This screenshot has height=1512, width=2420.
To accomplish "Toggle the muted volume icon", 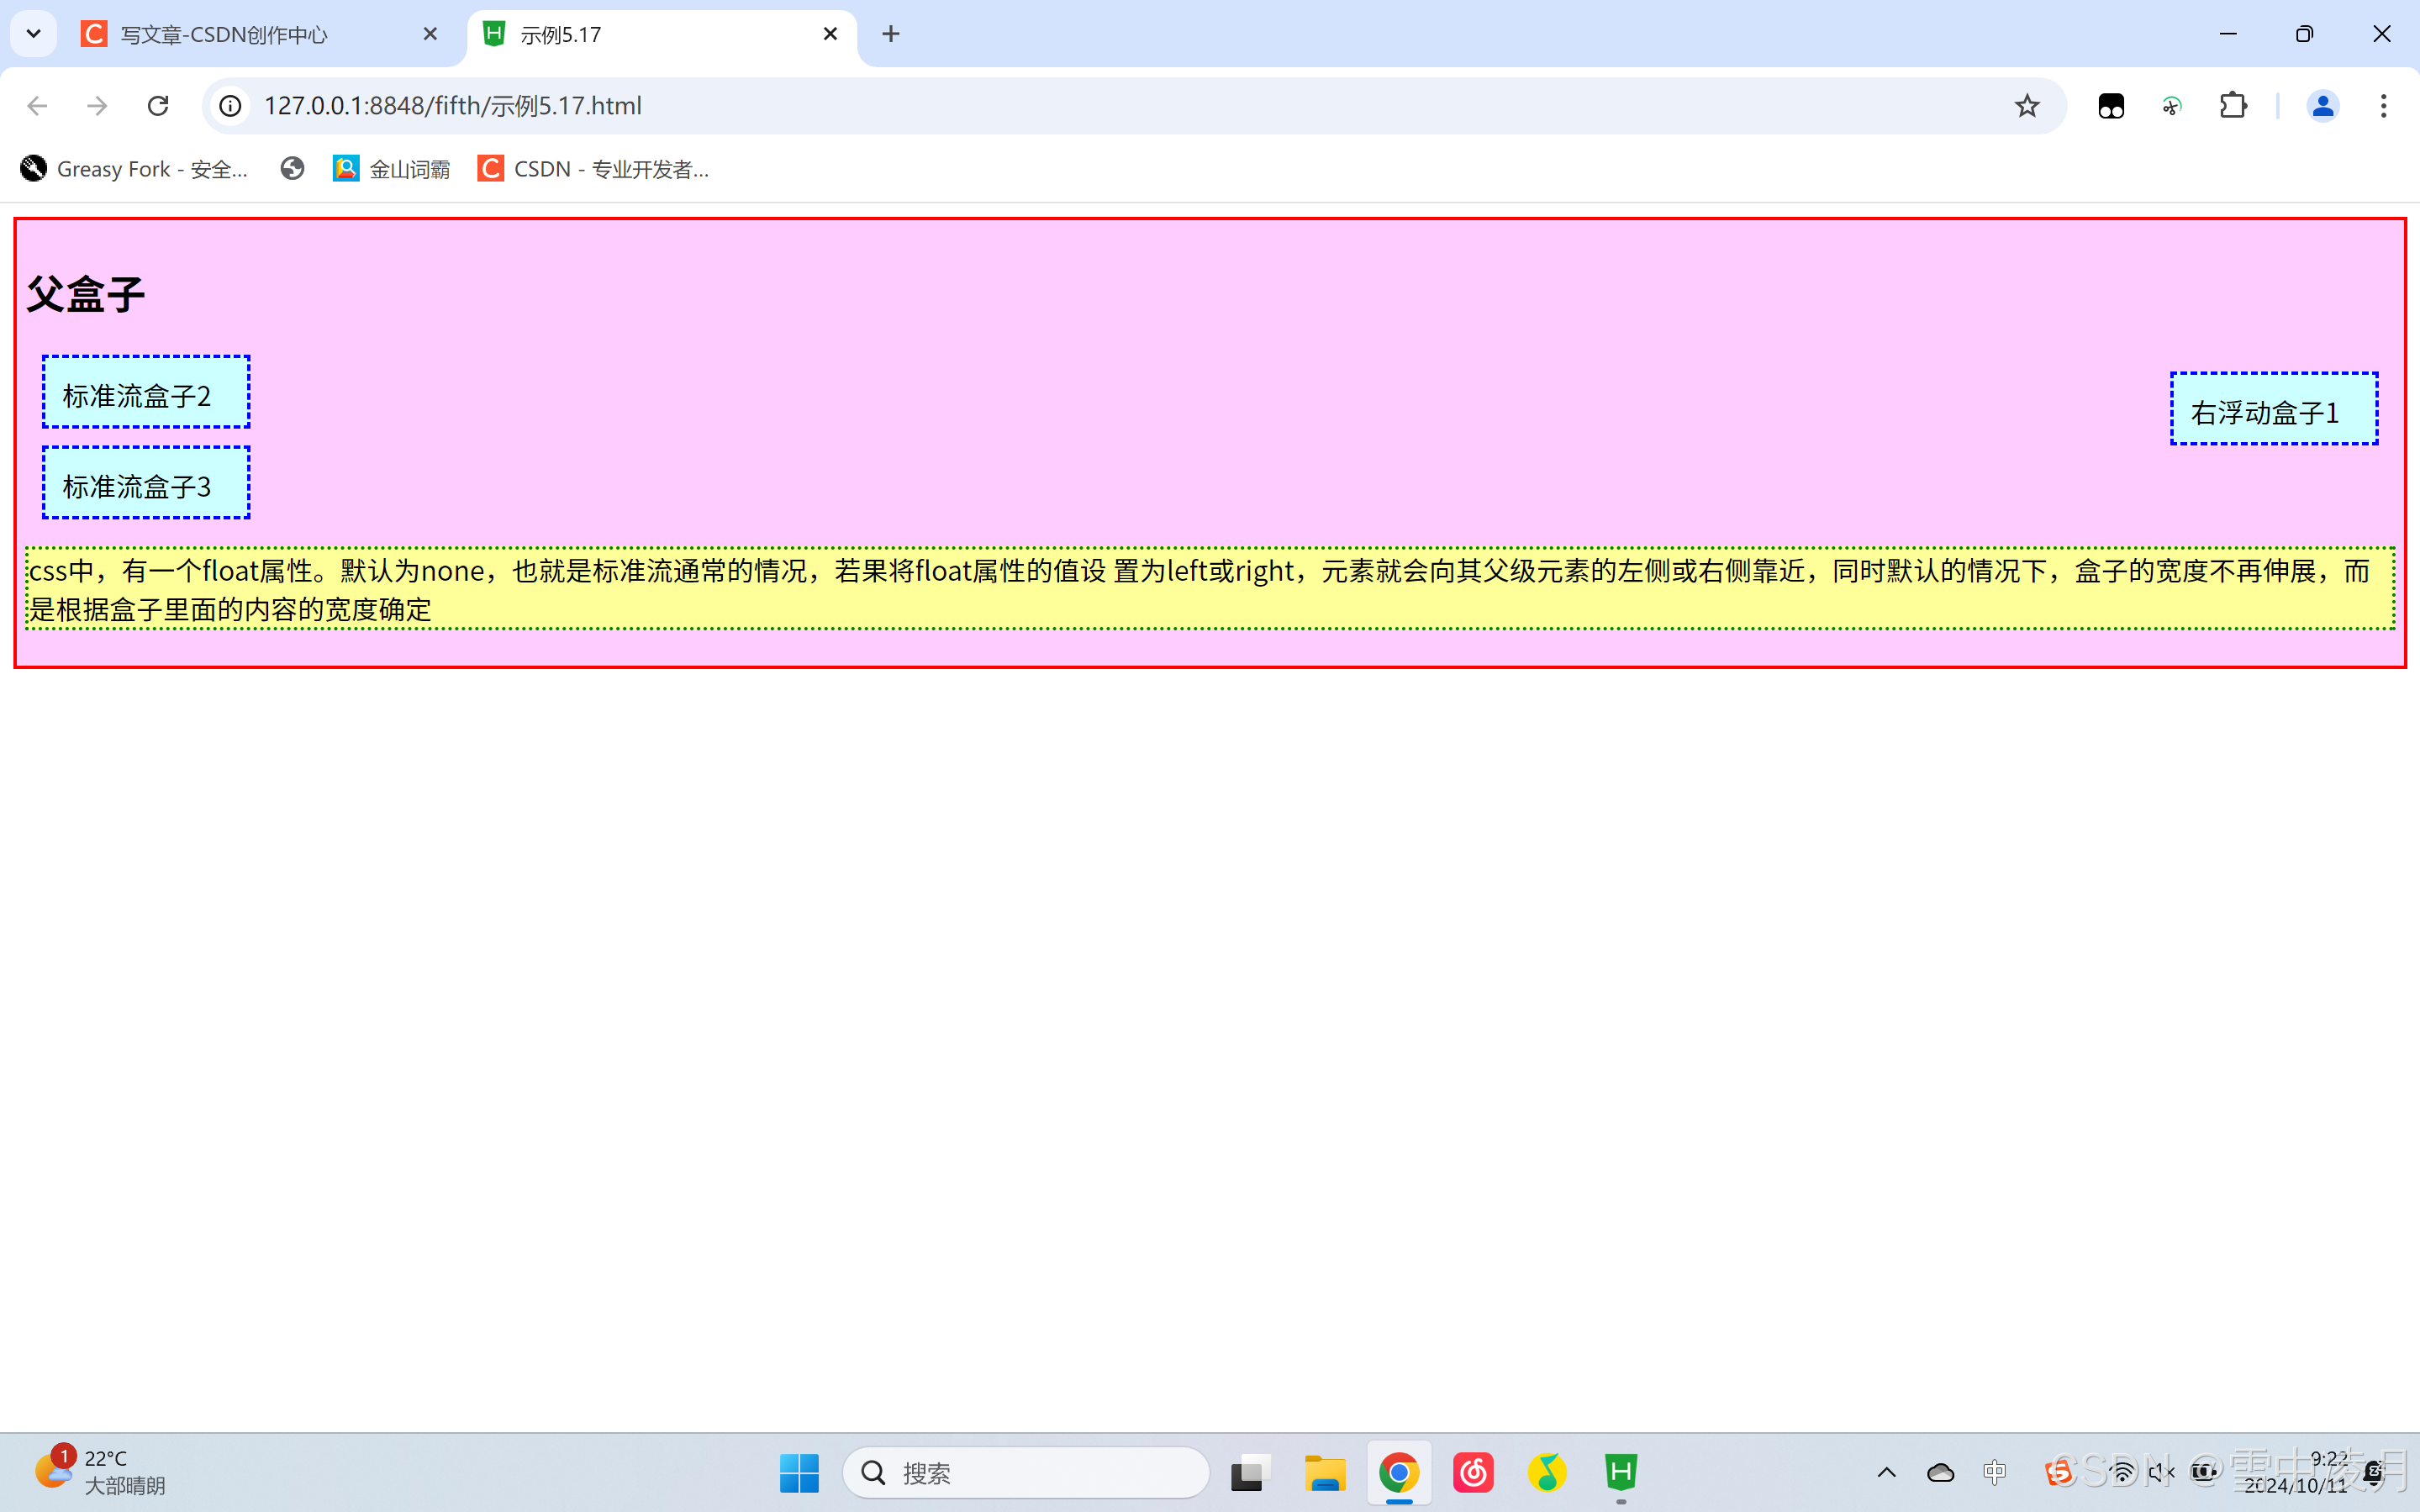I will (x=2160, y=1472).
